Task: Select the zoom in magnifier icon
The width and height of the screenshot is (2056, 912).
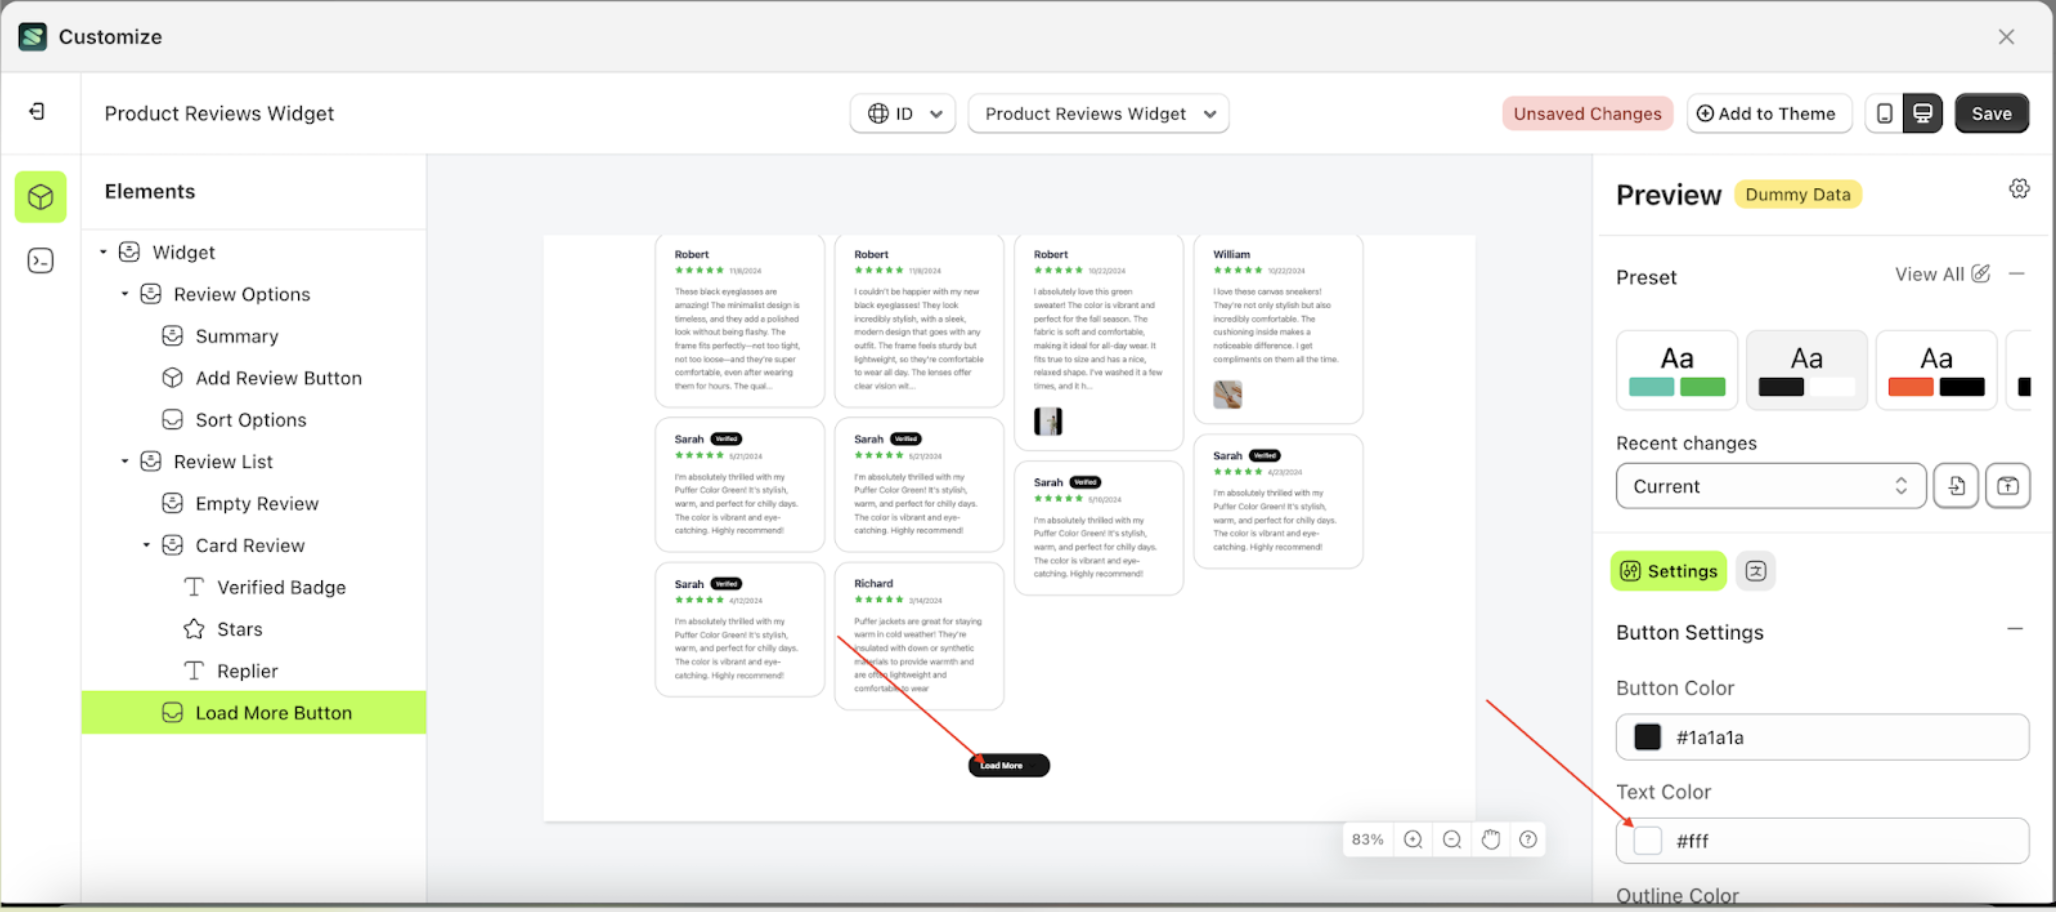Action: pos(1413,839)
